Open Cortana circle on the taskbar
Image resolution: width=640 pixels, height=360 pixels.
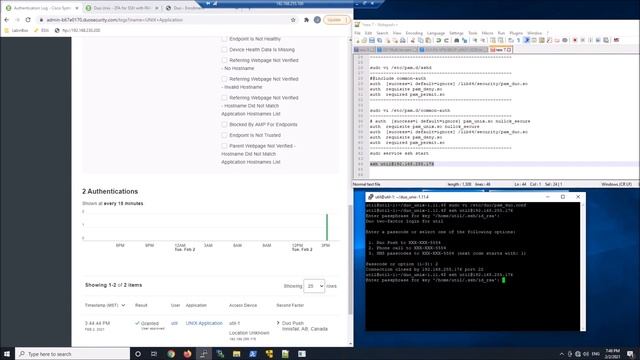[x=138, y=354]
